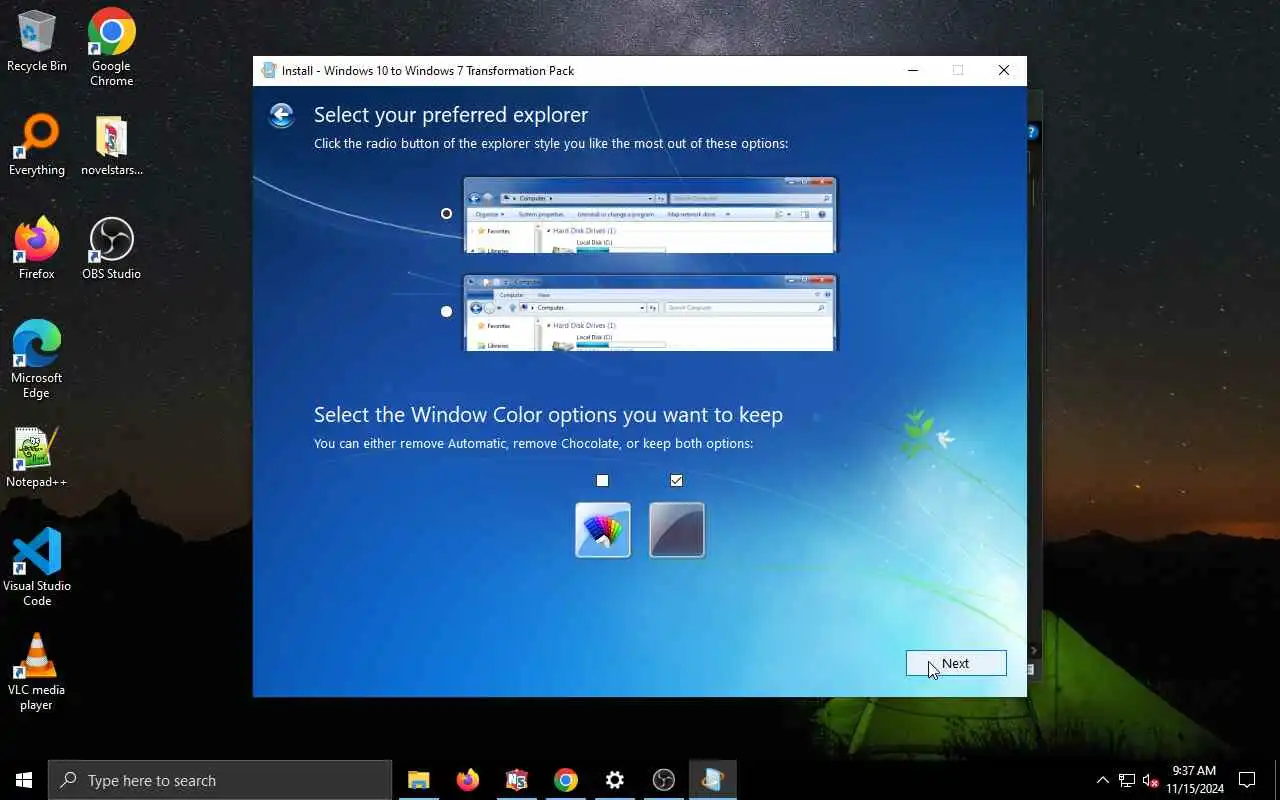The height and width of the screenshot is (800, 1280).
Task: Minimize the installer window
Action: [913, 70]
